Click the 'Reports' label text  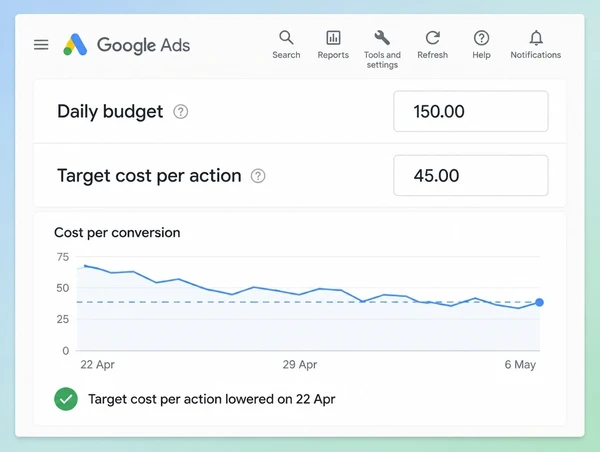point(333,55)
